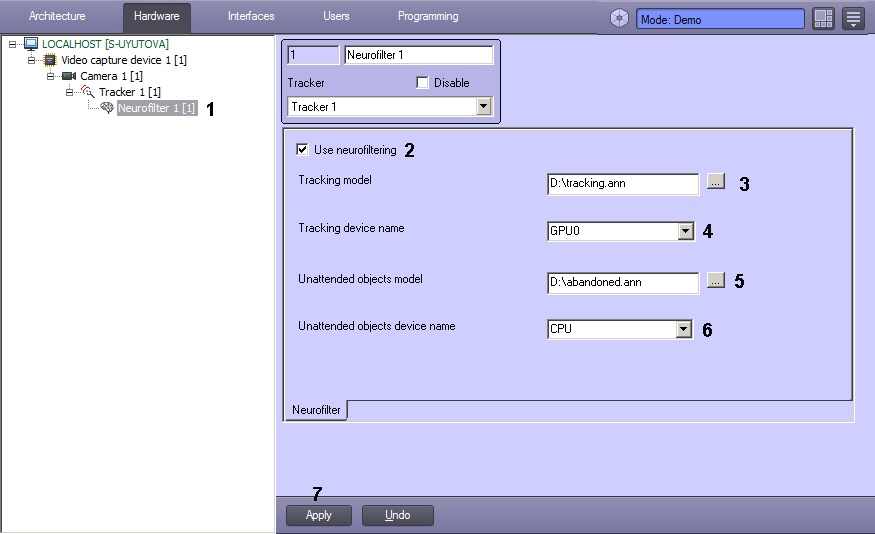Select LOCALHOST [S-UYUTOVA] in tree
Screen dimensions: 875x534
click(x=105, y=44)
